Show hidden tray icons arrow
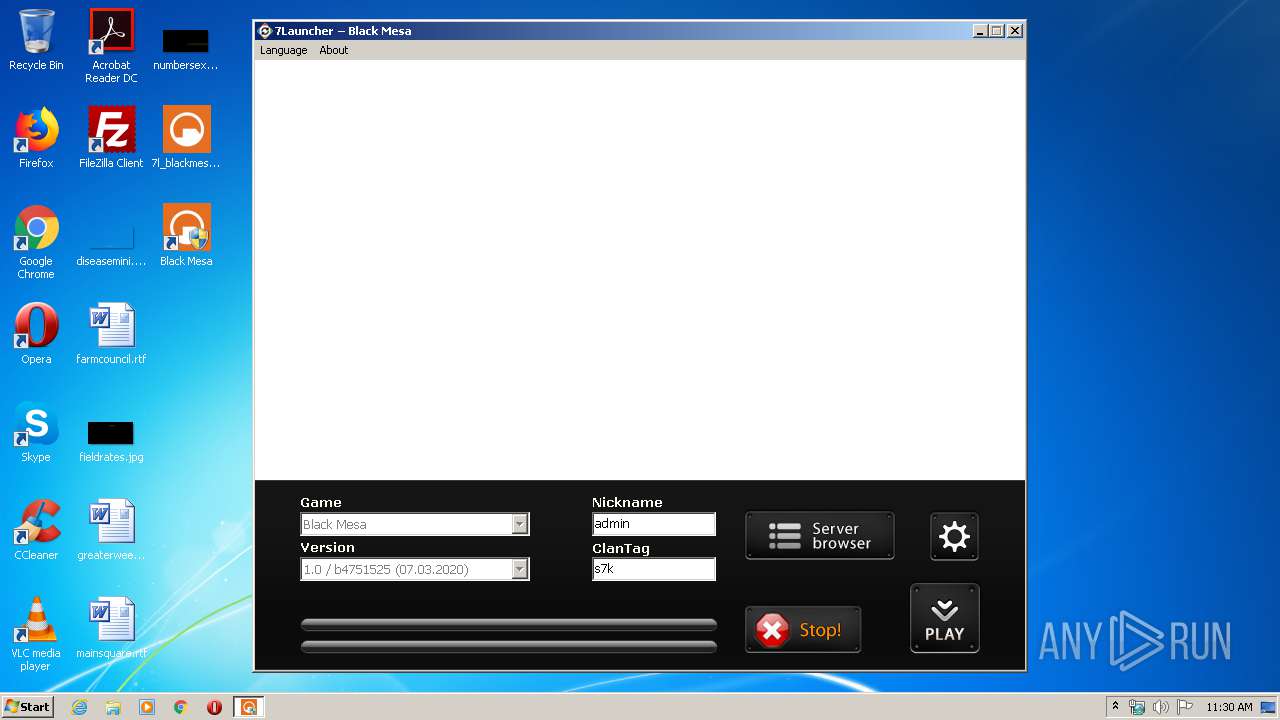The image size is (1280, 720). click(1115, 706)
